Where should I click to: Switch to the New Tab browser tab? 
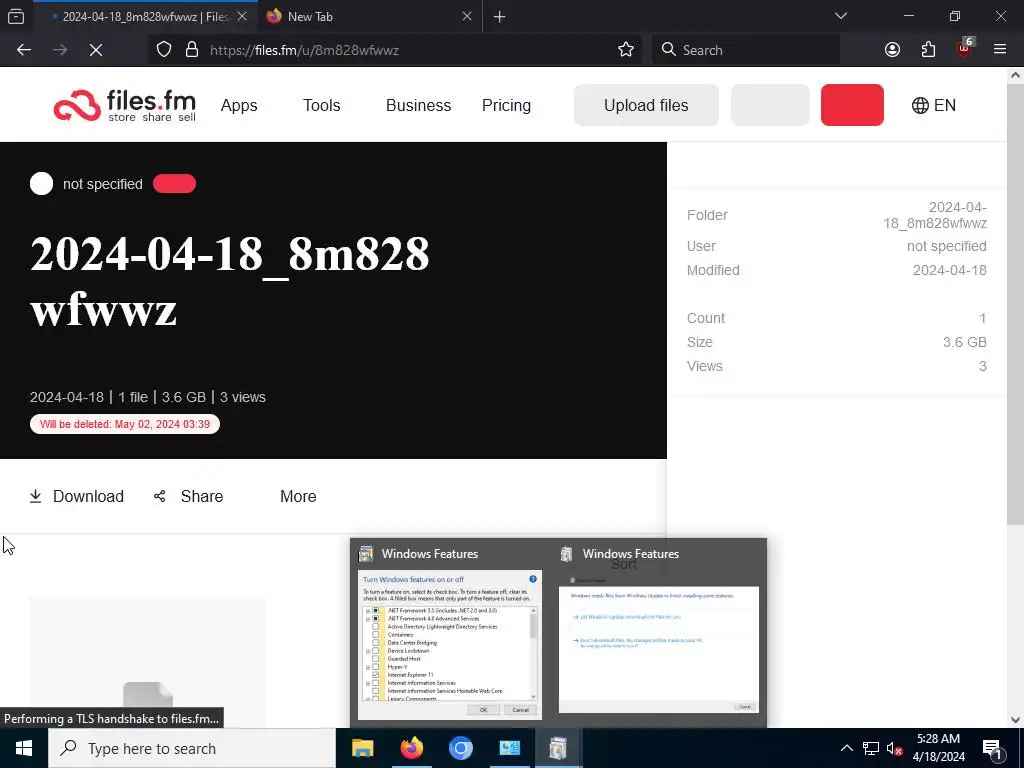click(x=370, y=16)
